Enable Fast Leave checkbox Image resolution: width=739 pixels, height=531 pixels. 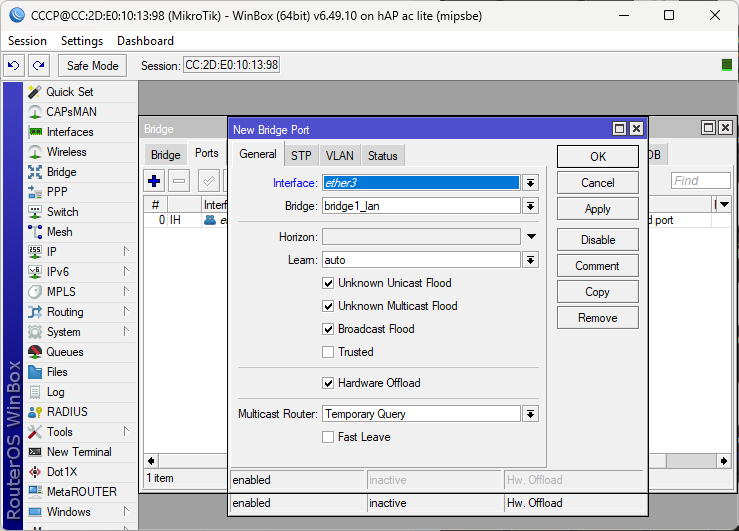tap(328, 437)
